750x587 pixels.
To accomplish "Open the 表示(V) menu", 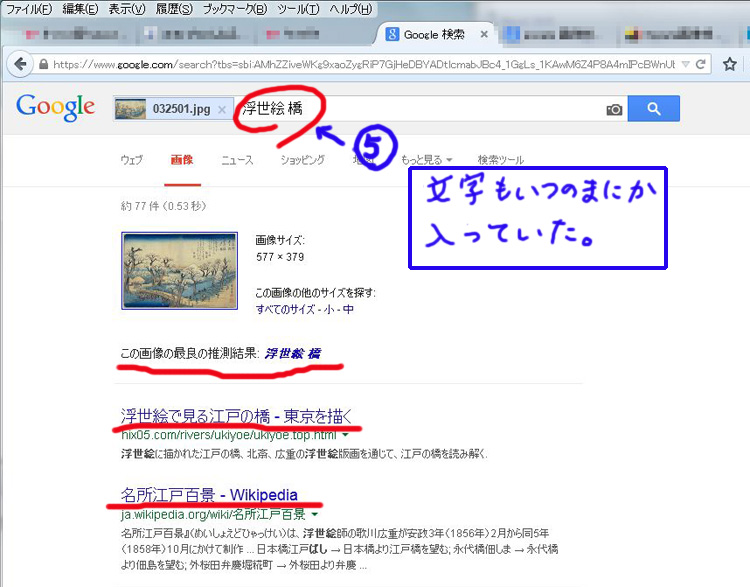I will (127, 9).
